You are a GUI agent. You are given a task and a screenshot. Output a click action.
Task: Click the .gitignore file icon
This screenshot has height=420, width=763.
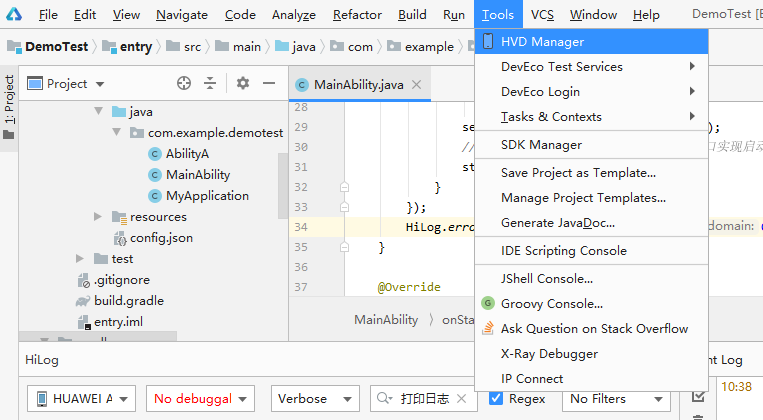(84, 280)
